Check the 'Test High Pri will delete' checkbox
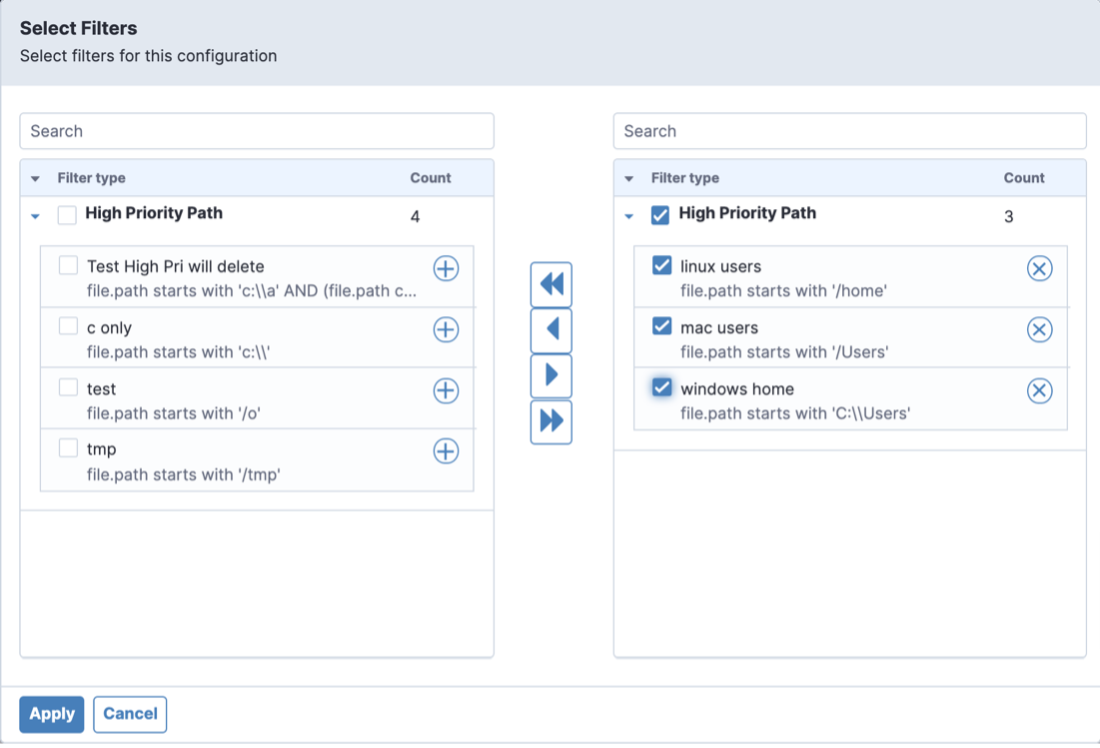This screenshot has height=748, width=1100. tap(68, 265)
